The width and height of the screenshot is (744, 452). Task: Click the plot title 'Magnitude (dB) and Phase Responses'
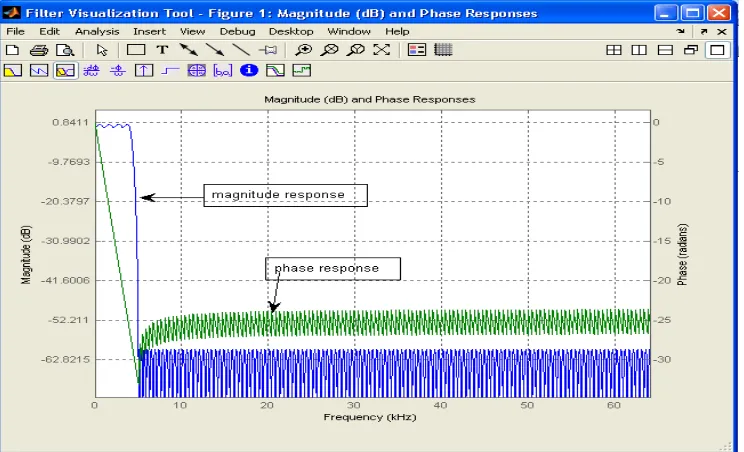tap(370, 100)
